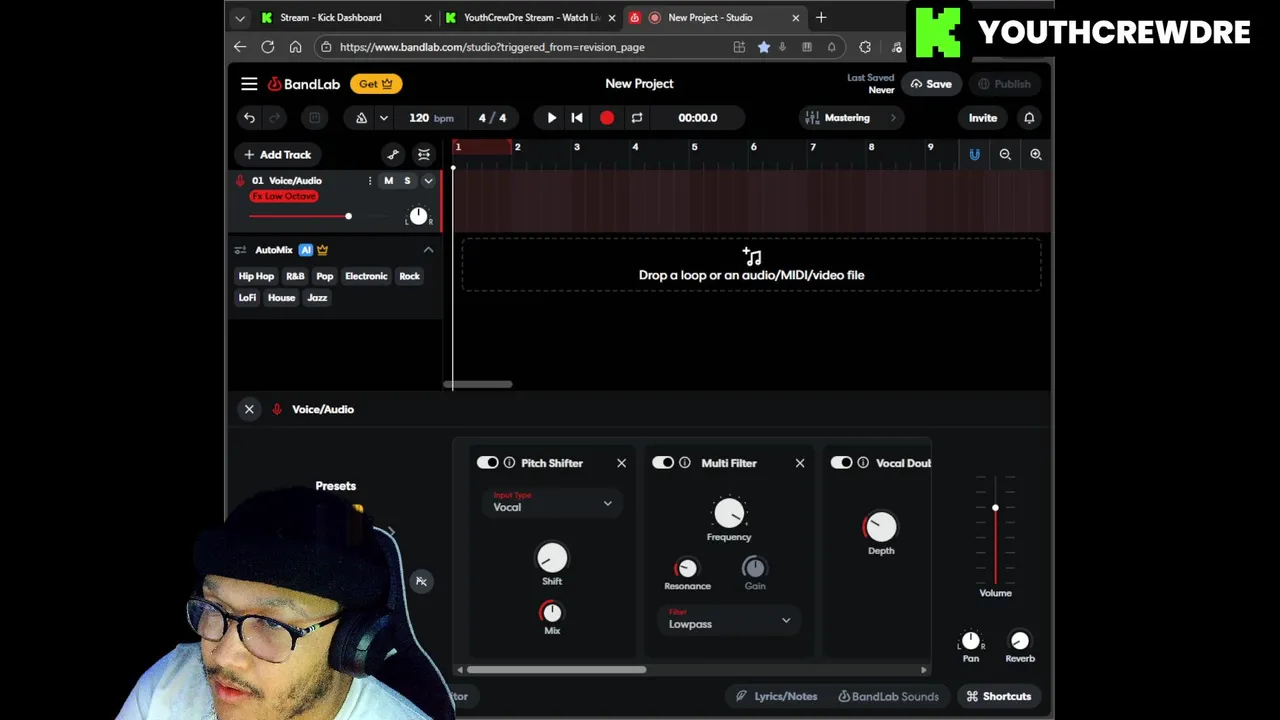The height and width of the screenshot is (720, 1280).
Task: Open the notifications bell in BandLab
Action: (1029, 118)
